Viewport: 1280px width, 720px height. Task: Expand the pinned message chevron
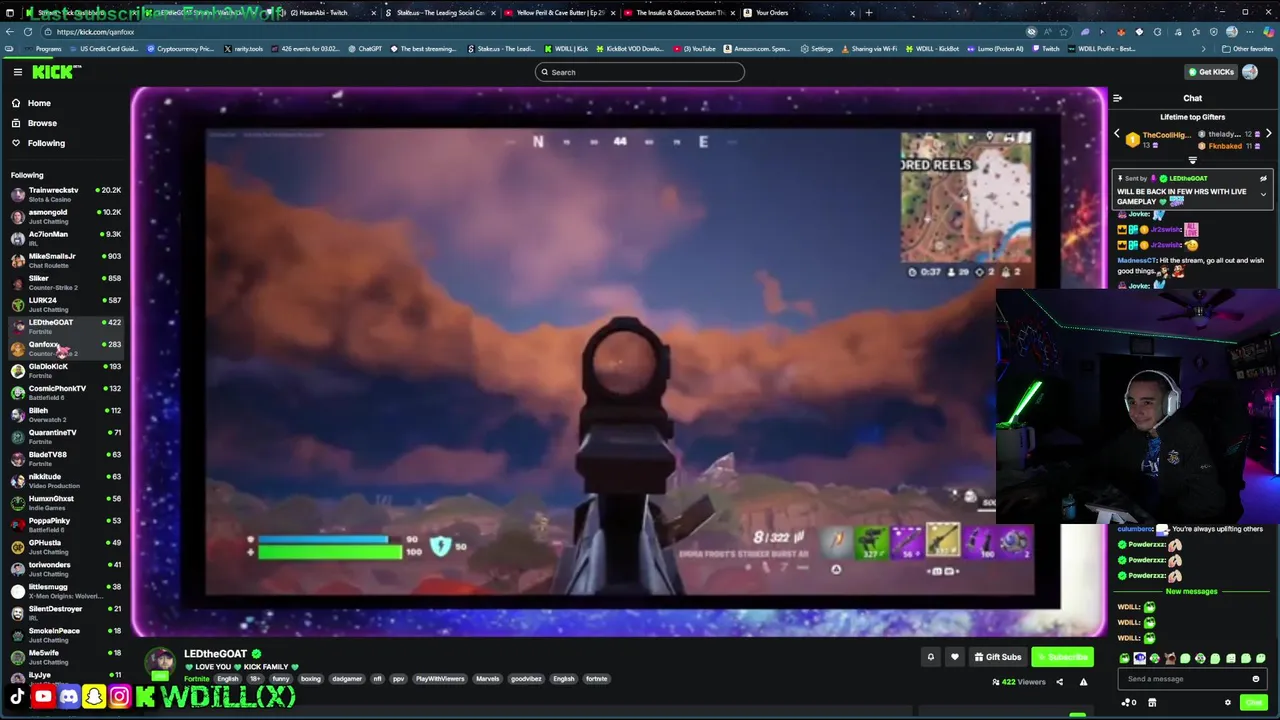click(1263, 194)
